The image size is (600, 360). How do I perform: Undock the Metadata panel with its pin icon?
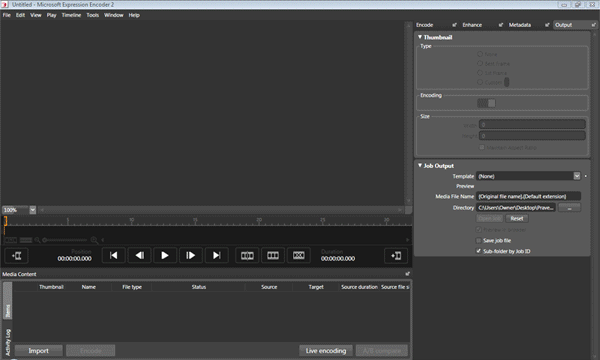coord(547,25)
